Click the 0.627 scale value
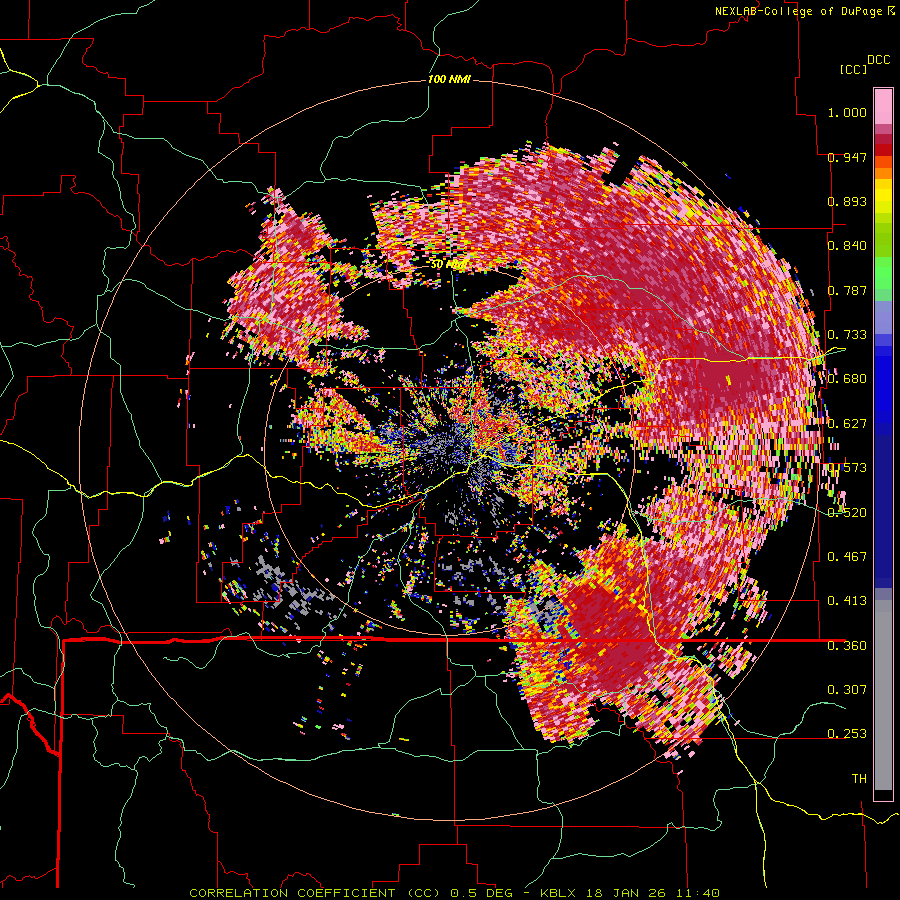900x900 pixels. coord(847,424)
